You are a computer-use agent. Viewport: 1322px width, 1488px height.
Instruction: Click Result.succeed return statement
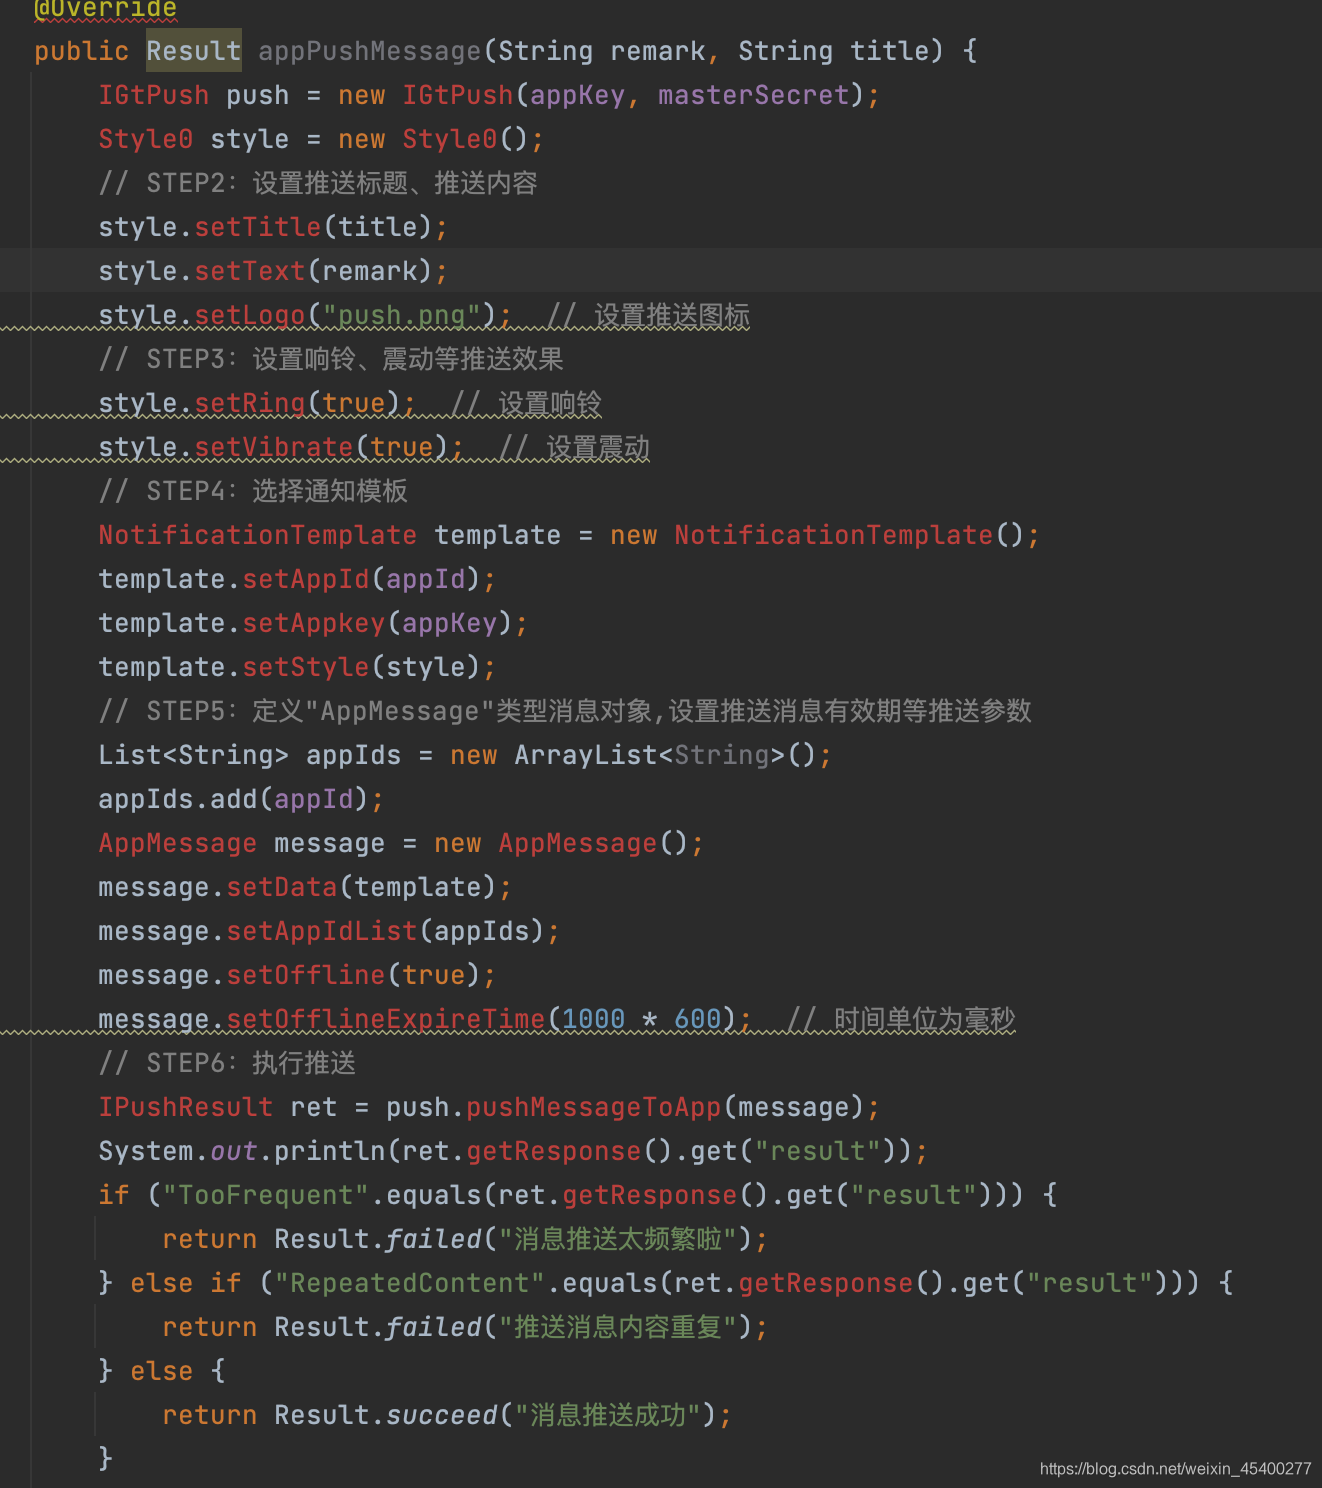[447, 1415]
